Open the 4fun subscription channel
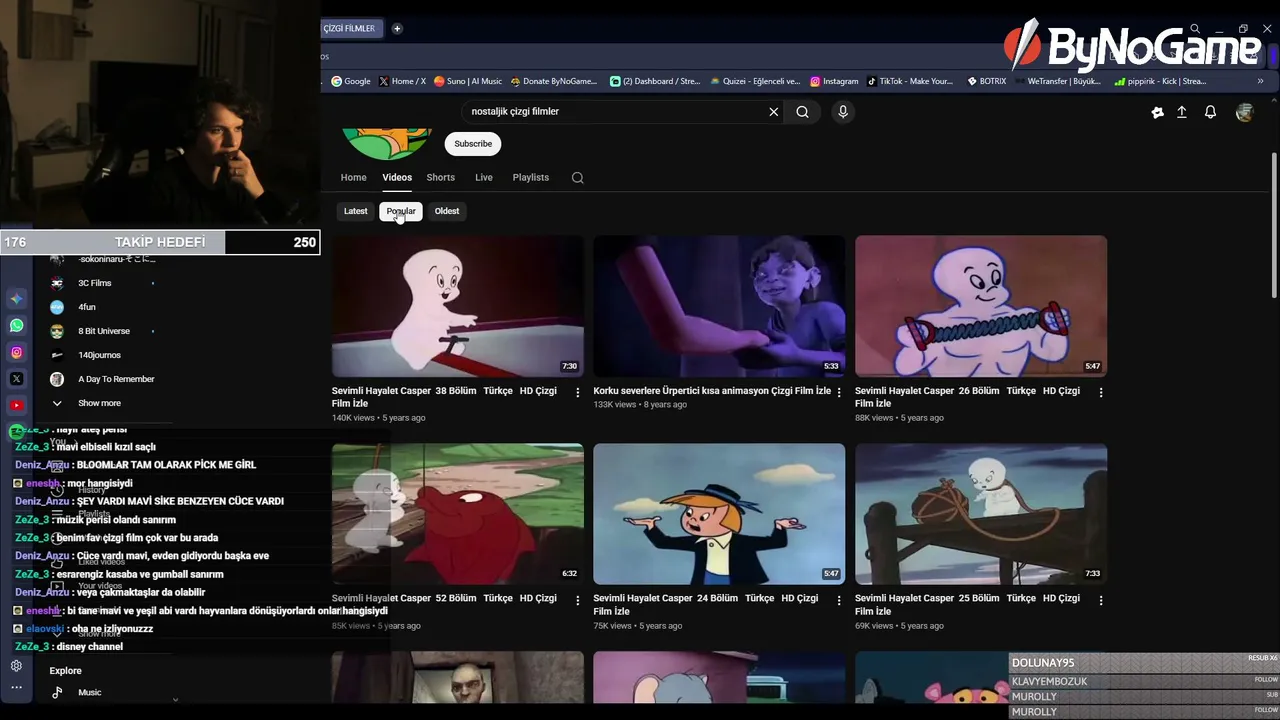The width and height of the screenshot is (1280, 720). point(87,307)
